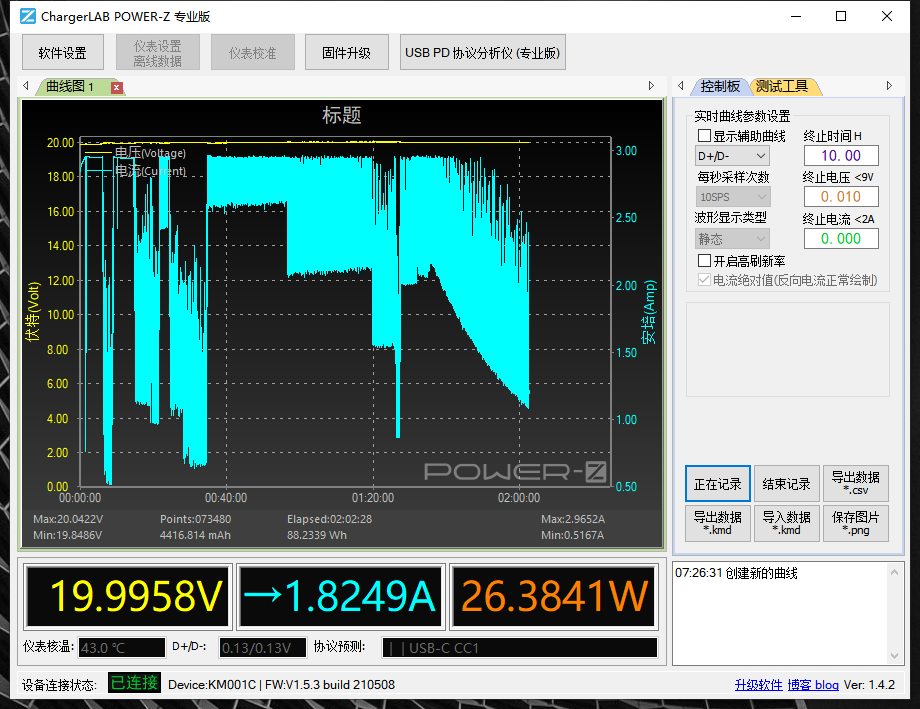Viewport: 920px width, 709px height.
Task: Click left arrow of the chart tab strip
Action: coord(26,86)
